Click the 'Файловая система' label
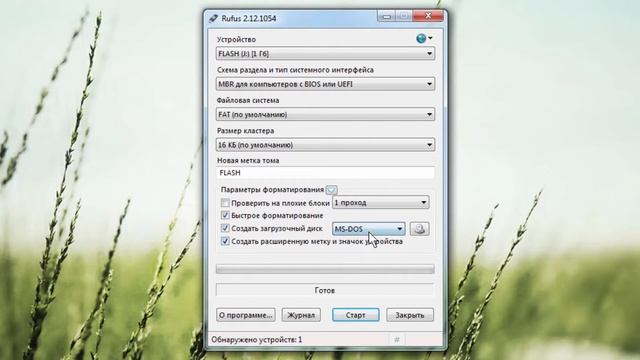The image size is (640, 360). [248, 100]
